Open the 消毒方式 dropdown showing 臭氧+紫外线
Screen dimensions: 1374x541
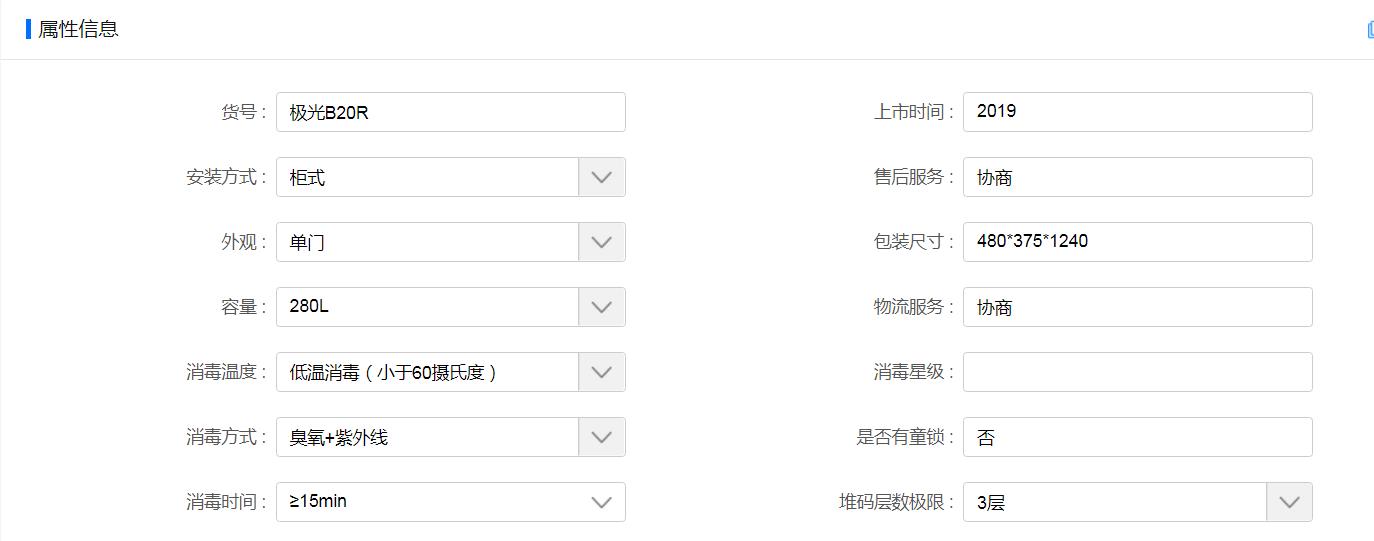tap(601, 437)
